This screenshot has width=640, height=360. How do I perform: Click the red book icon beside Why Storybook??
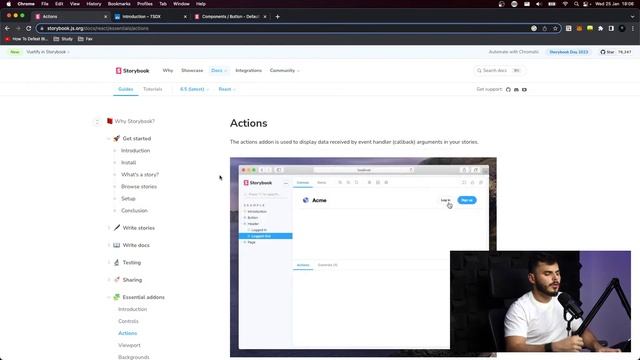(x=109, y=121)
